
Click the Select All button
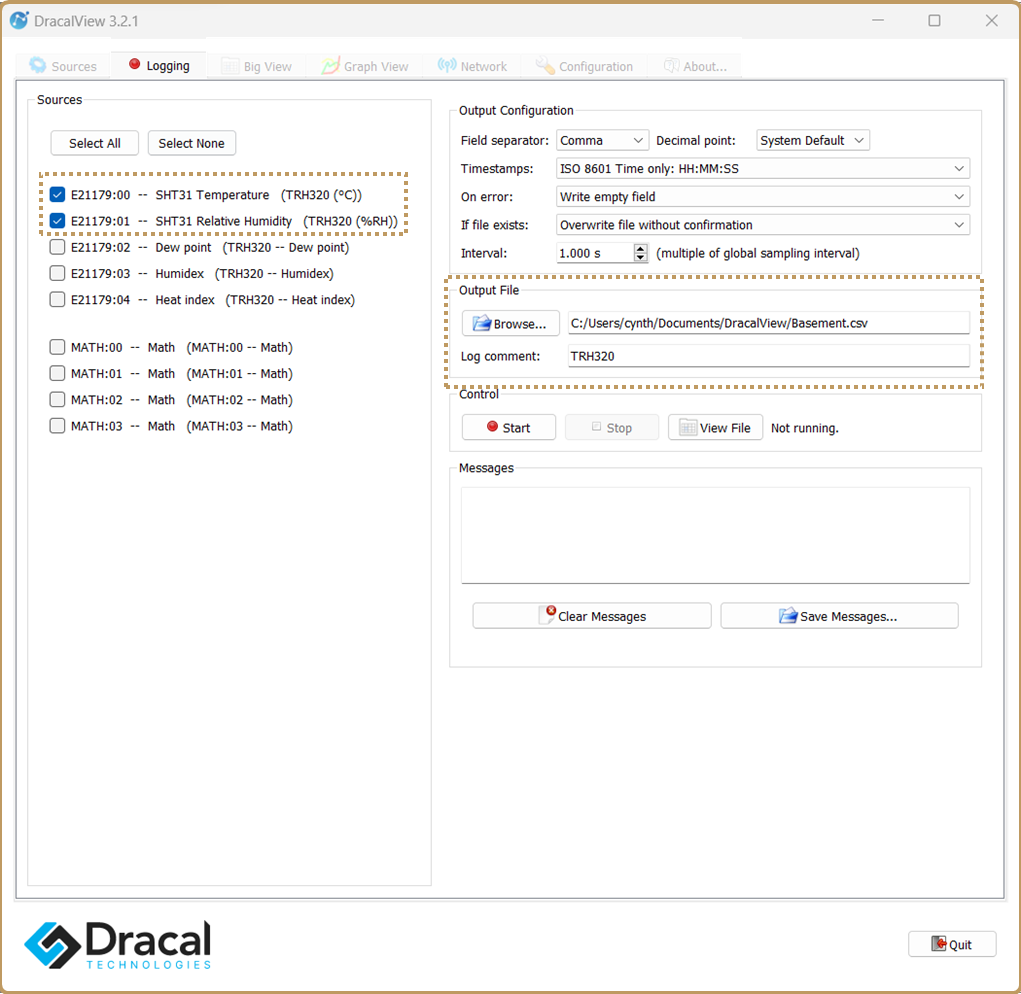pyautogui.click(x=95, y=143)
